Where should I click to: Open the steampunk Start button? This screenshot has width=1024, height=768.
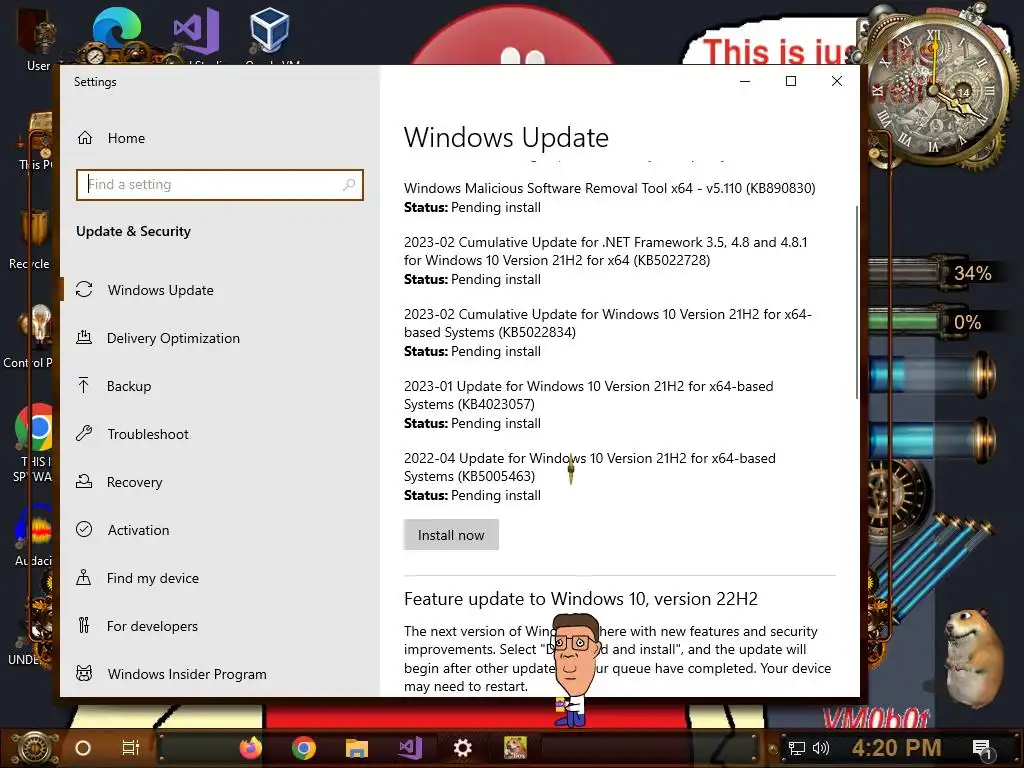(34, 747)
